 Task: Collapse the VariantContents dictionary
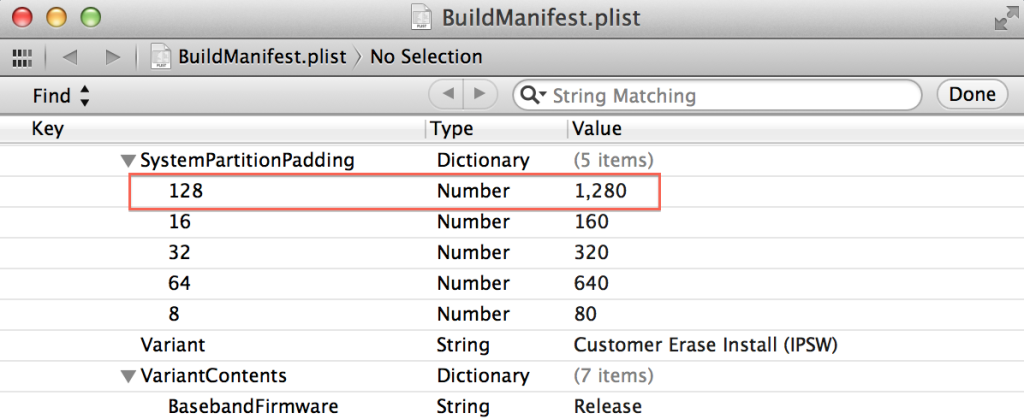click(x=127, y=377)
